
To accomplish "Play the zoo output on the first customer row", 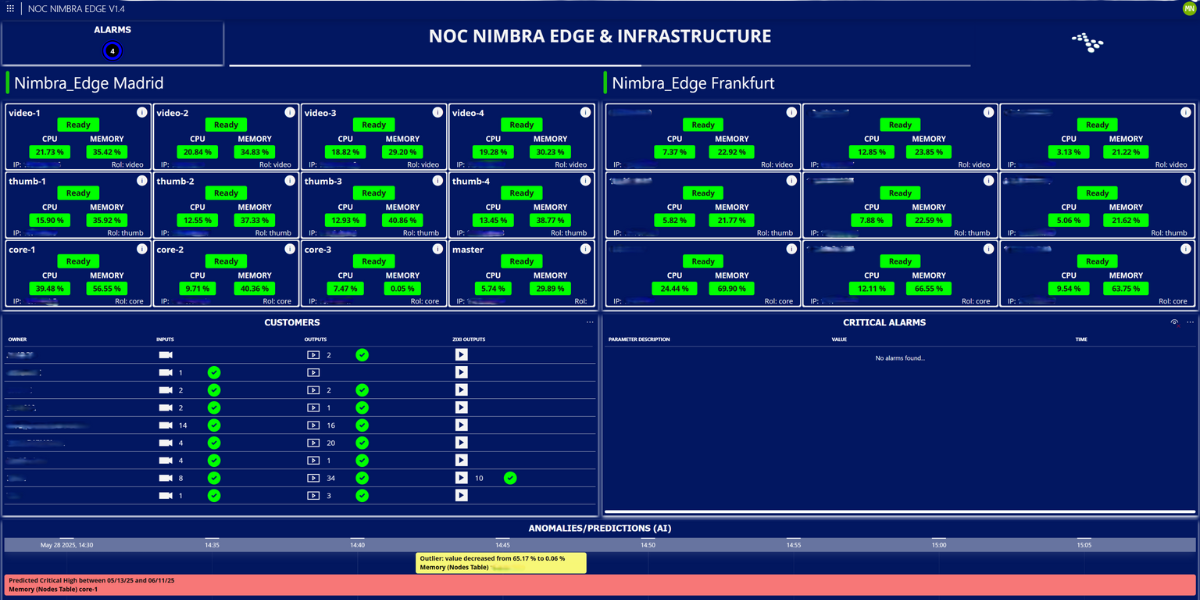I will (x=461, y=354).
